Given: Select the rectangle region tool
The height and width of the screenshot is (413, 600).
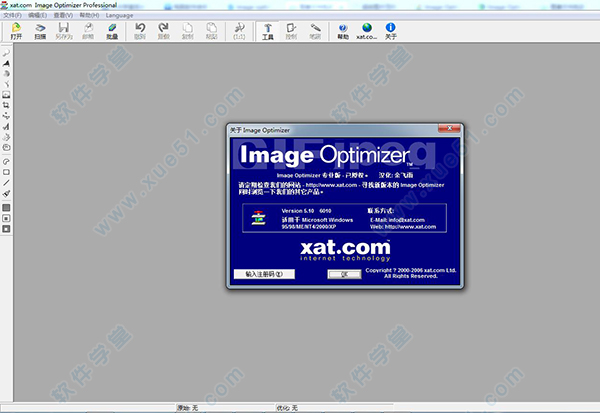Looking at the screenshot, I should pyautogui.click(x=6, y=172).
